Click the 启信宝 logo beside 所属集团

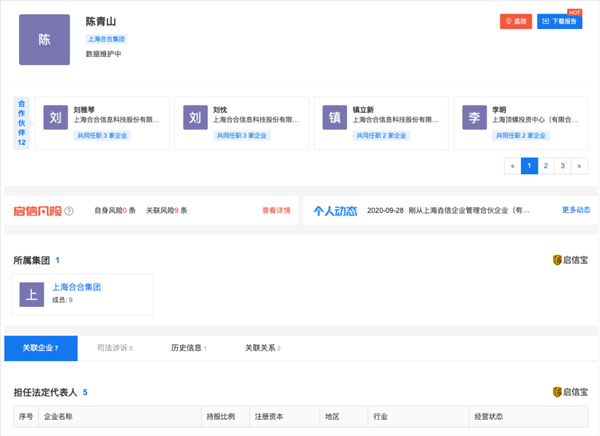point(570,260)
